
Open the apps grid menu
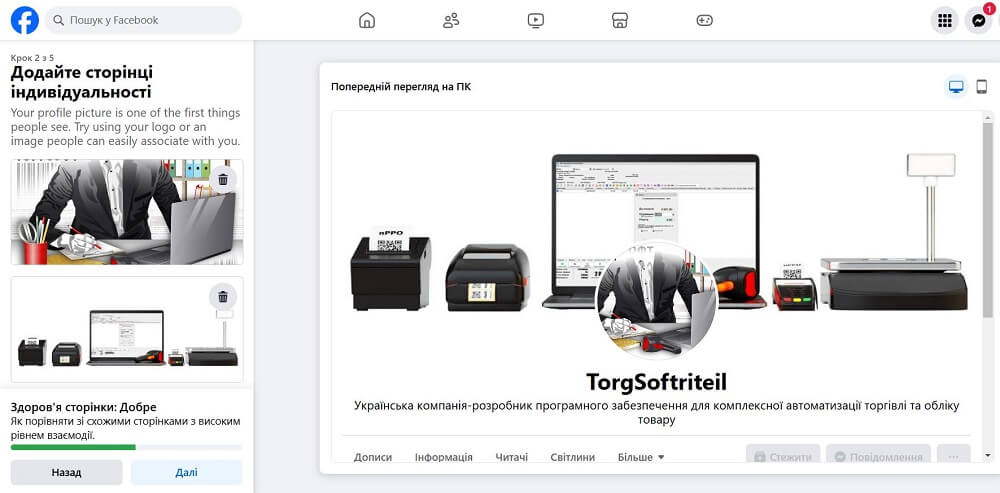click(943, 20)
